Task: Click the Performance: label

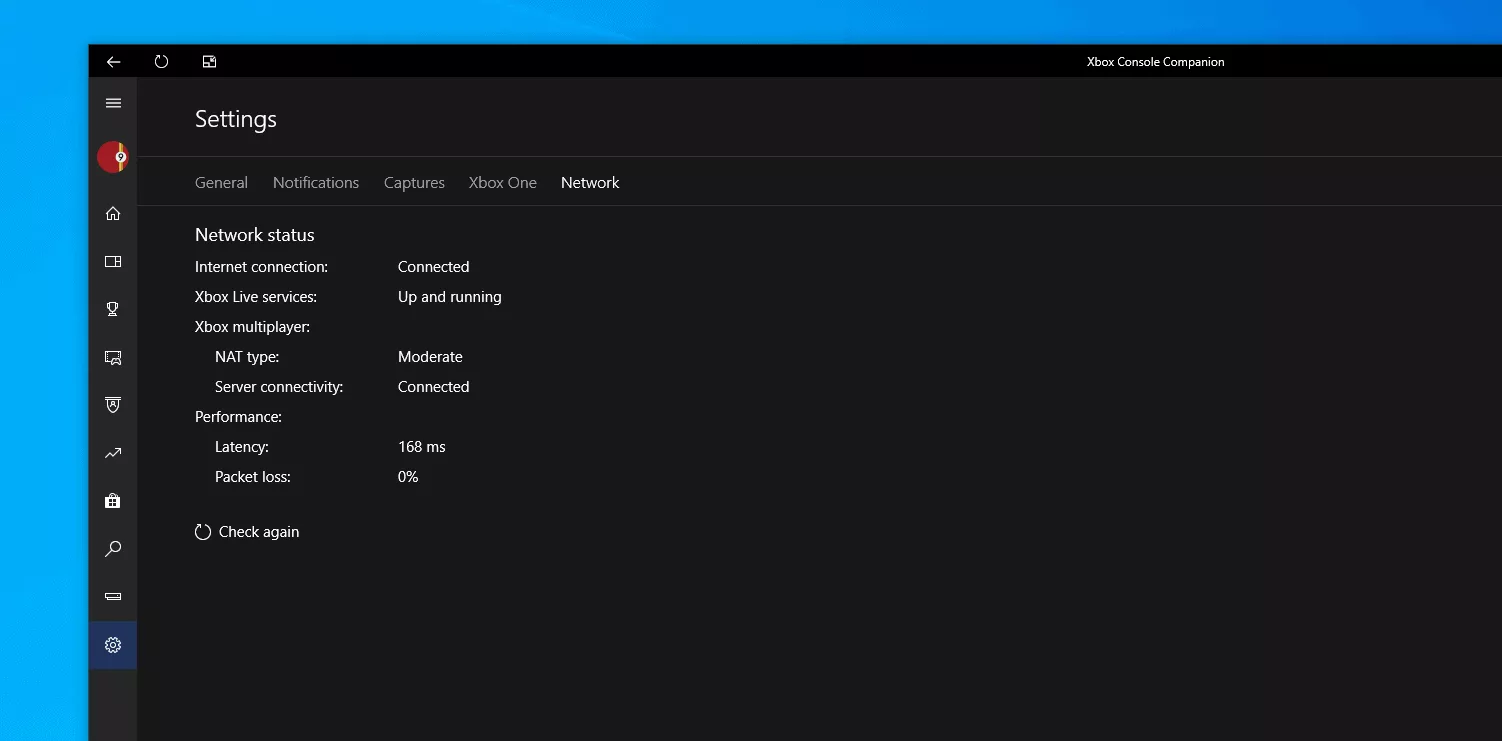Action: (x=238, y=417)
